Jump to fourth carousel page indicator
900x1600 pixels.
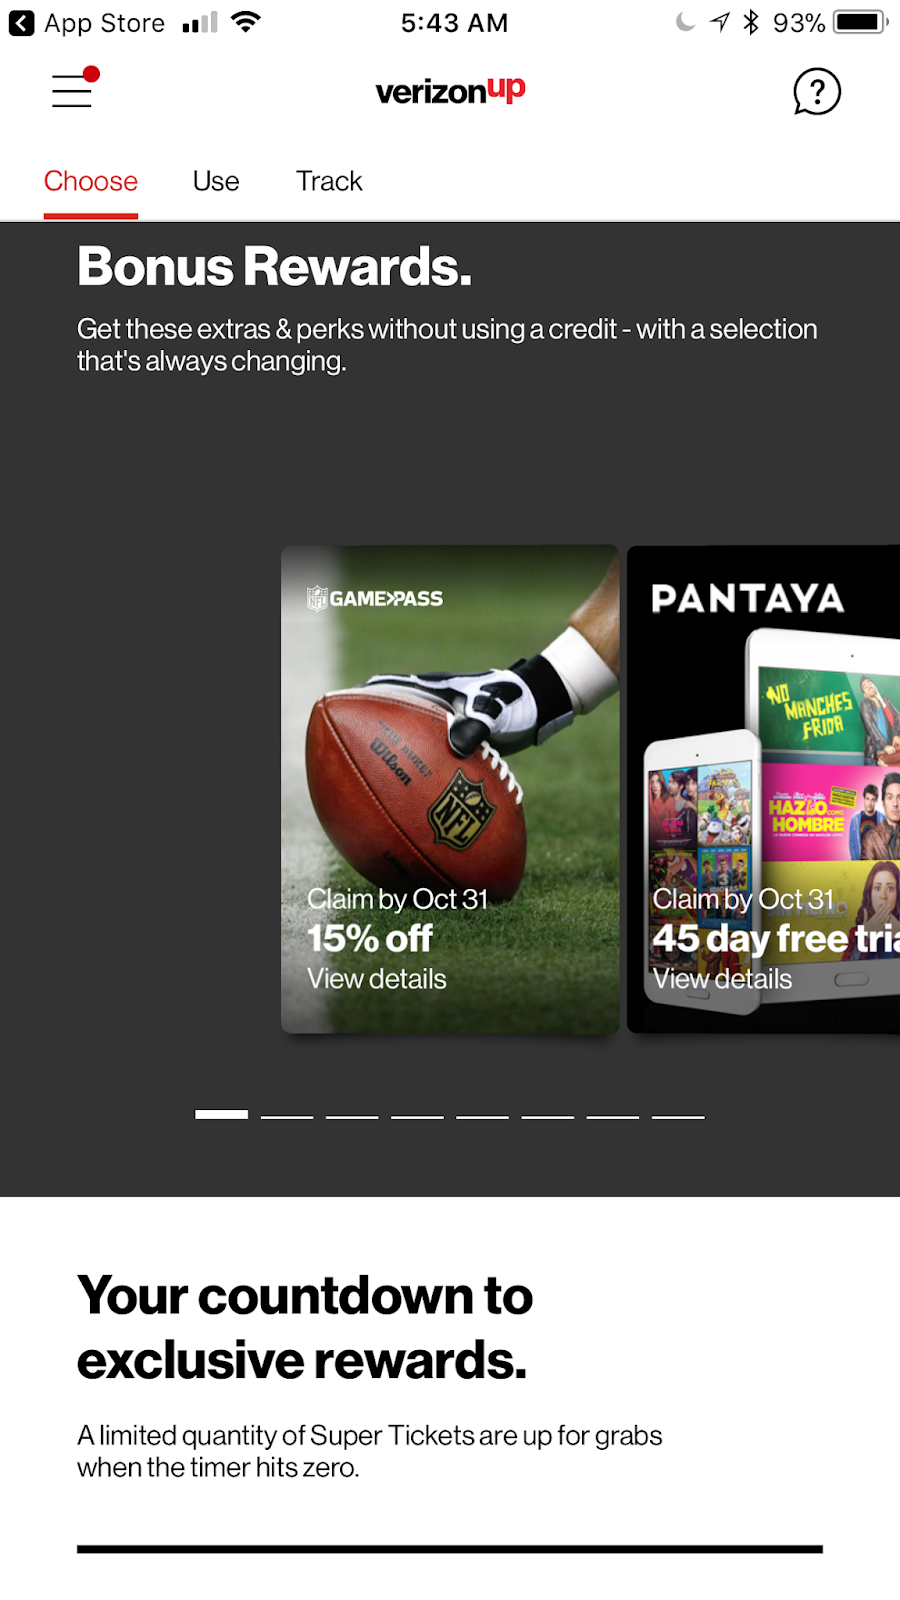pyautogui.click(x=417, y=1116)
